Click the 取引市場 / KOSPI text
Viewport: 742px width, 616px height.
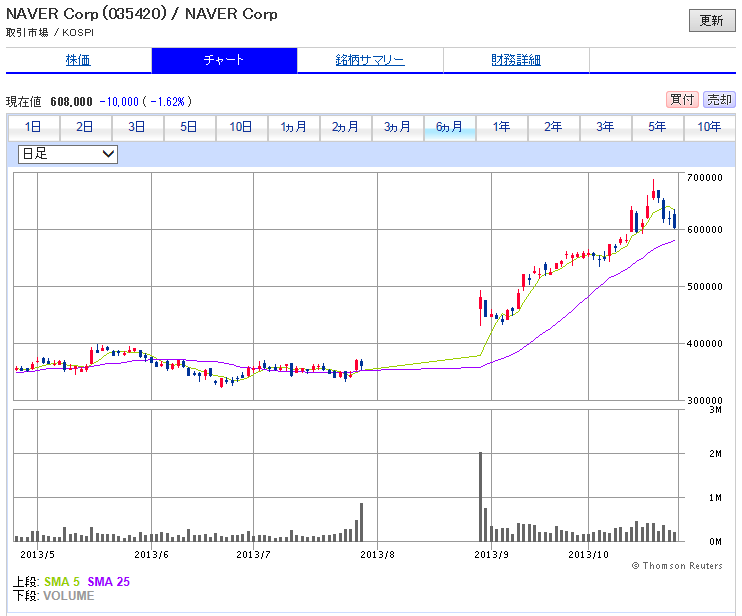(50, 33)
